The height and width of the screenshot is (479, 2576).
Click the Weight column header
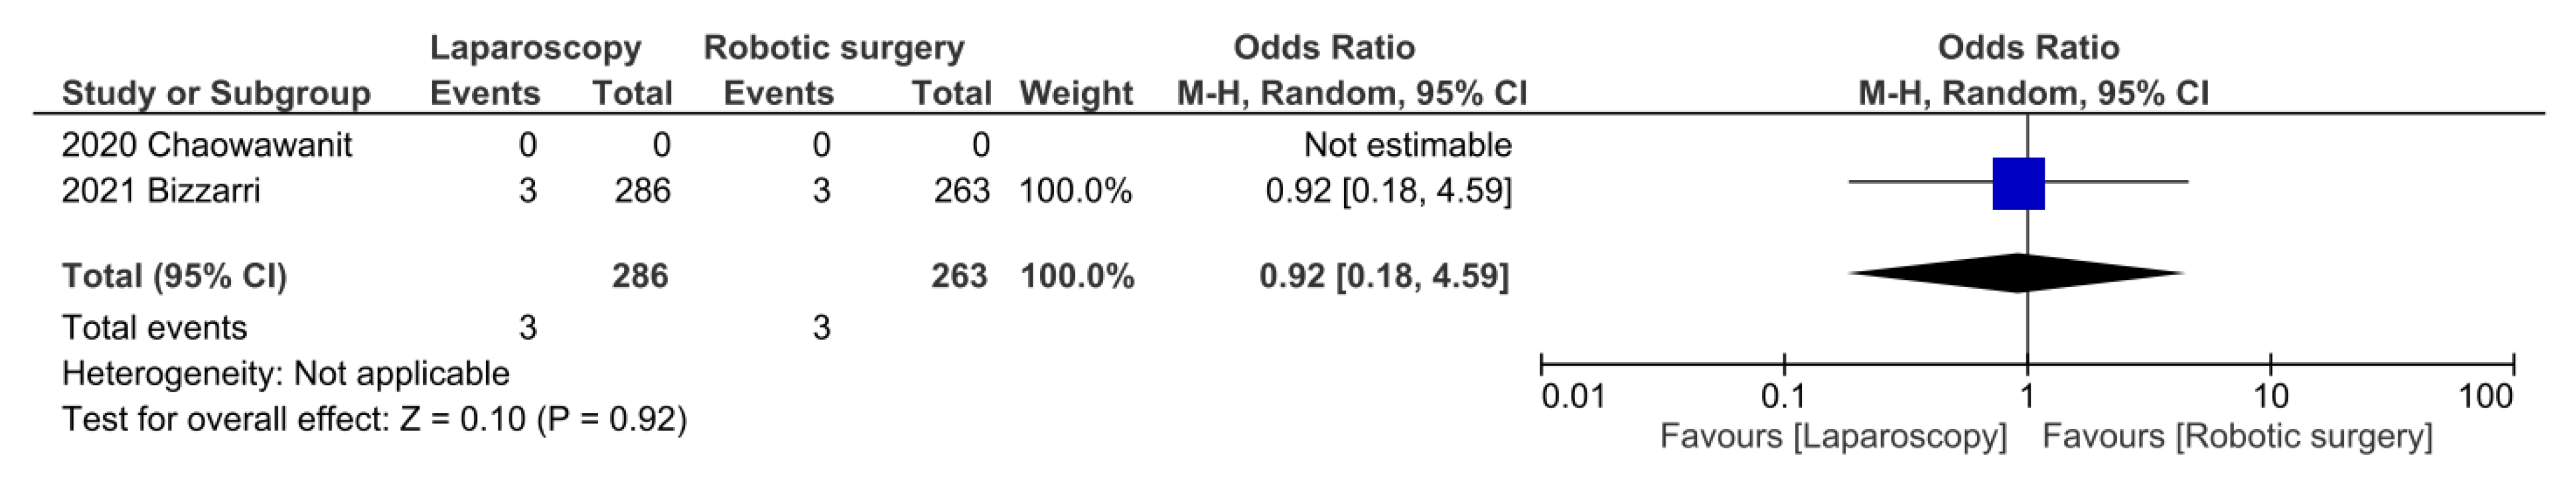[1076, 93]
